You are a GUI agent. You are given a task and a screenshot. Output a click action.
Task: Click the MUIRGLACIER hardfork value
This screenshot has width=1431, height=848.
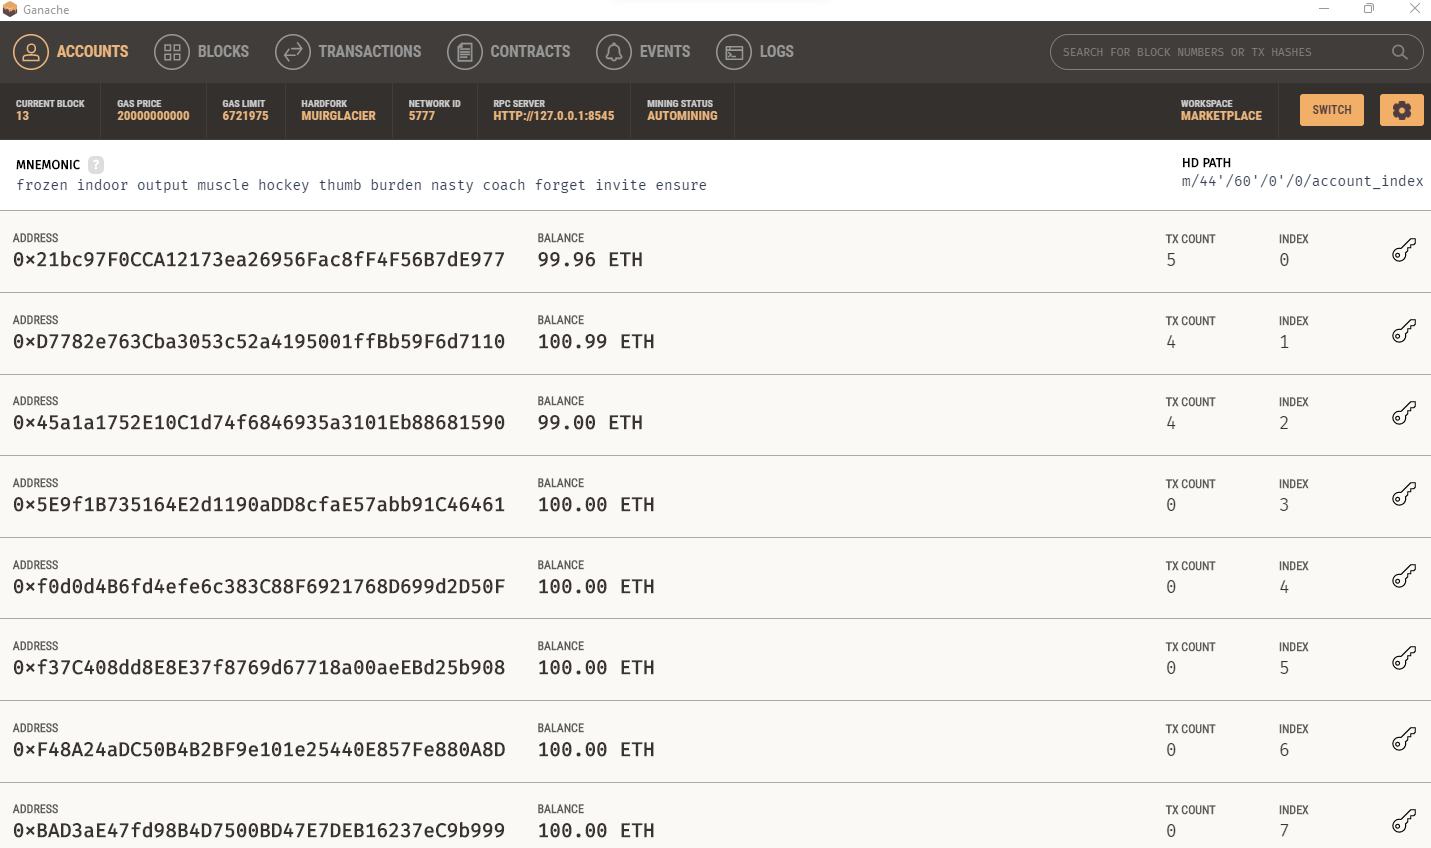[338, 116]
